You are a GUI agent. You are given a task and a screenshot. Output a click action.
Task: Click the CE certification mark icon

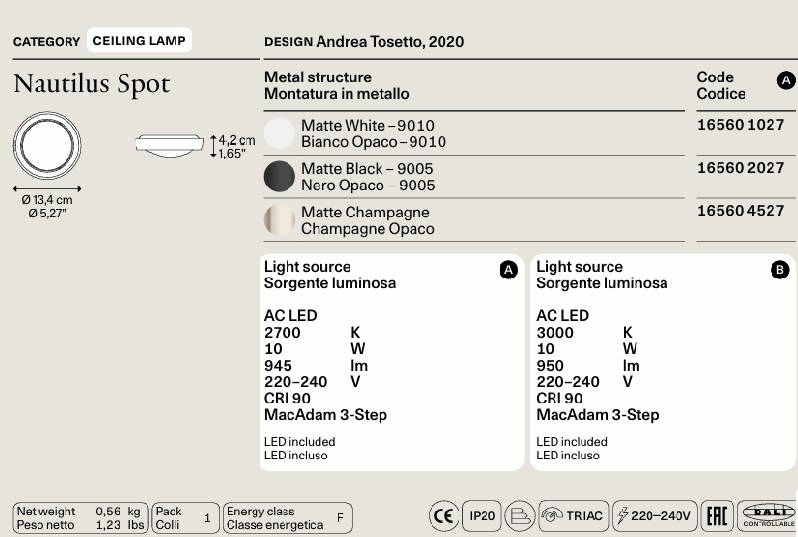click(444, 516)
